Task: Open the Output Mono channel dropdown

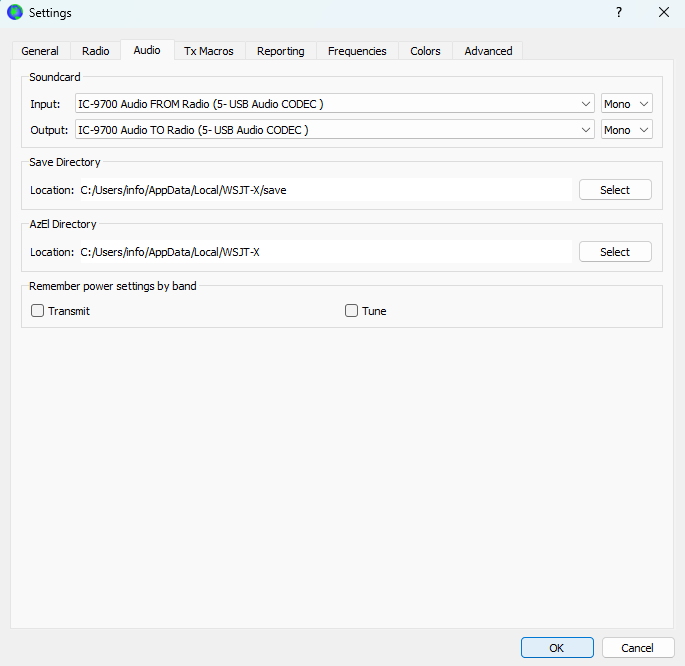Action: [x=626, y=130]
